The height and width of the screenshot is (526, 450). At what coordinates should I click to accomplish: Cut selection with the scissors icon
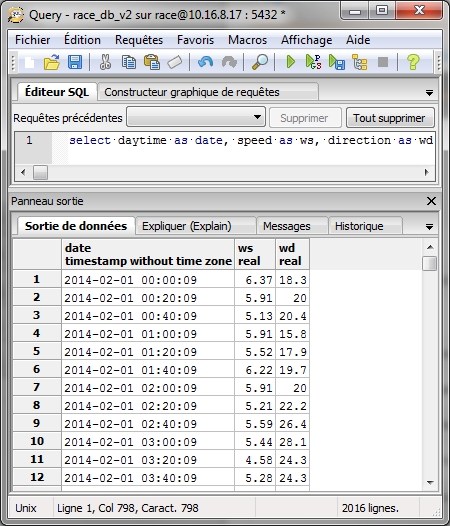(x=105, y=62)
